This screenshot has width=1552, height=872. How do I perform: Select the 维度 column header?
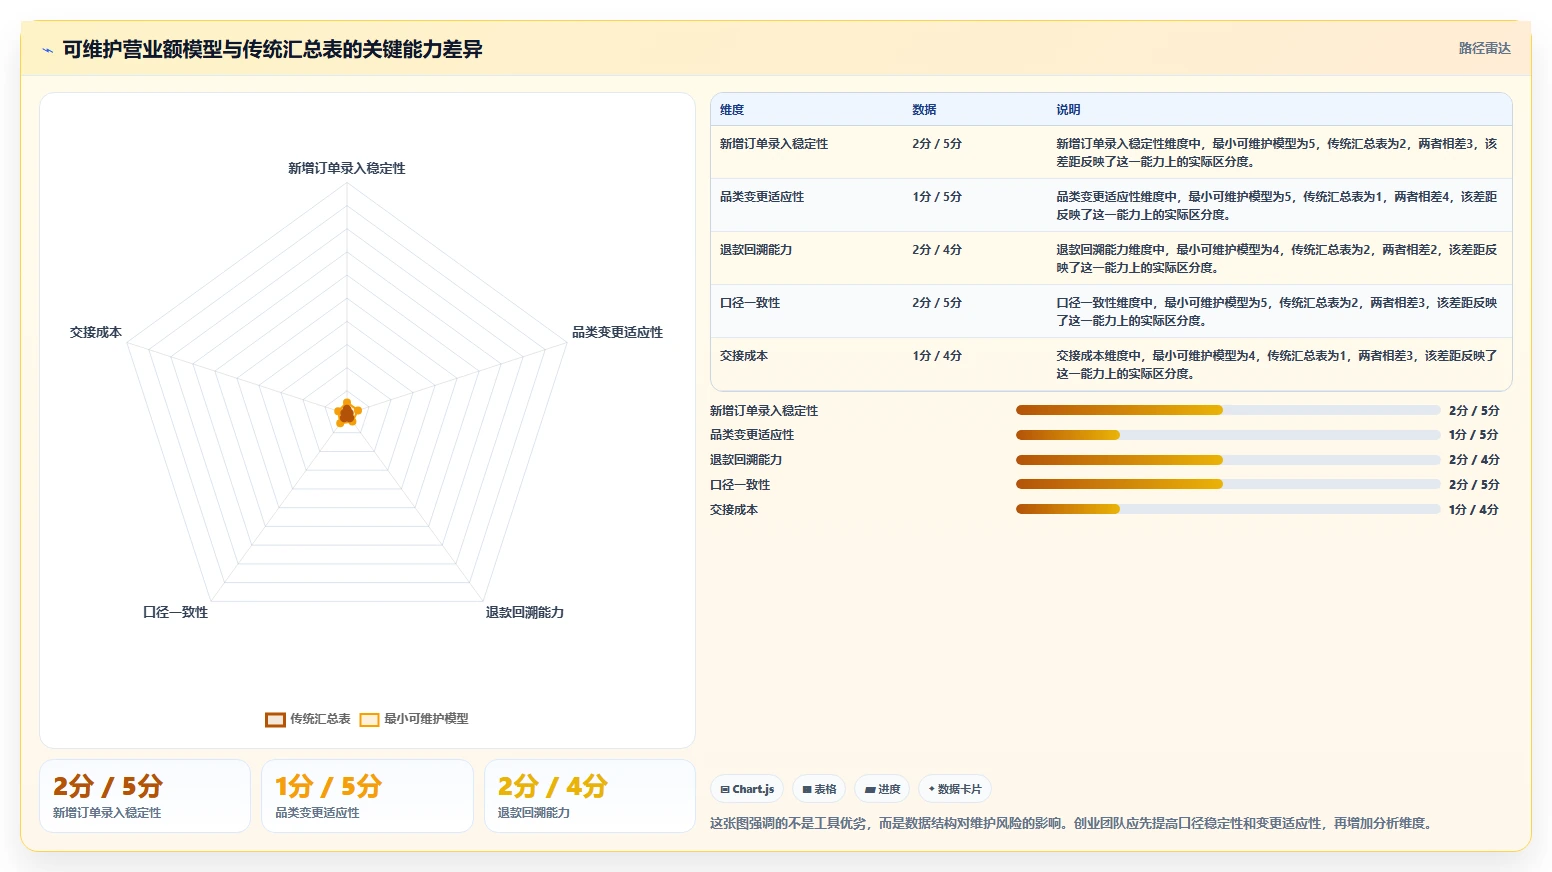click(x=732, y=110)
